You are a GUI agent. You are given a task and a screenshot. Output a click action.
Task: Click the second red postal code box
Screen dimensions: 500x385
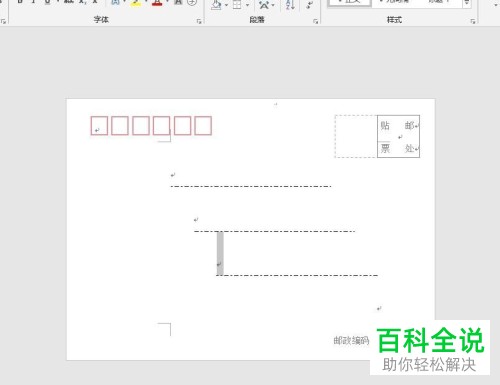pos(120,125)
